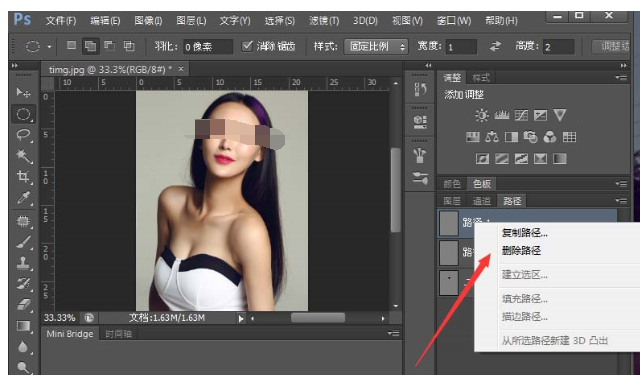Add a Channel Mixer adjustment (three circles)

click(550, 137)
